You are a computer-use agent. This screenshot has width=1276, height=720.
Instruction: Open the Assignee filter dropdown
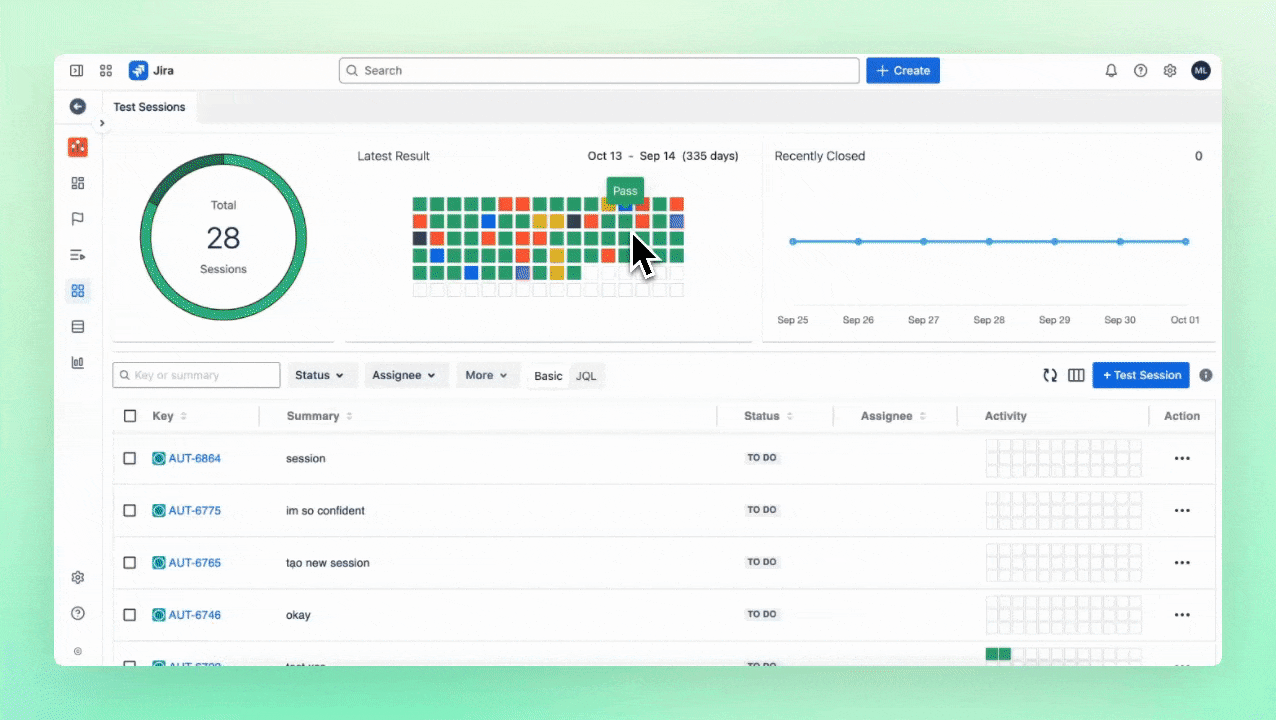[404, 375]
